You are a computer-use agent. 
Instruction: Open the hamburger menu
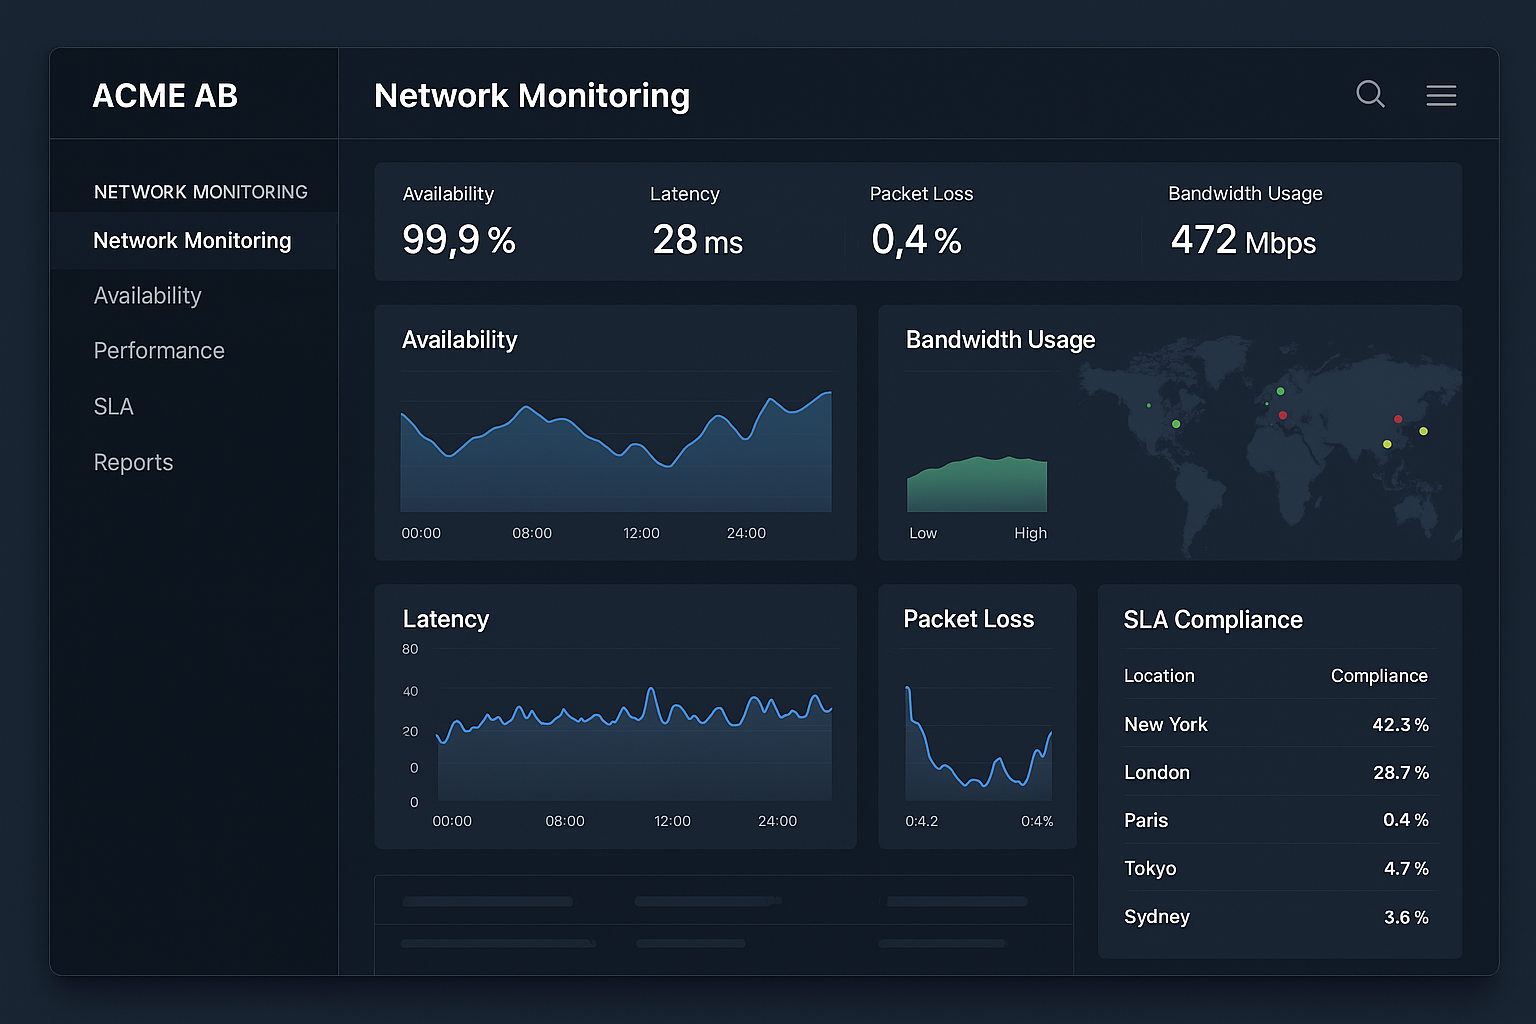click(1441, 95)
